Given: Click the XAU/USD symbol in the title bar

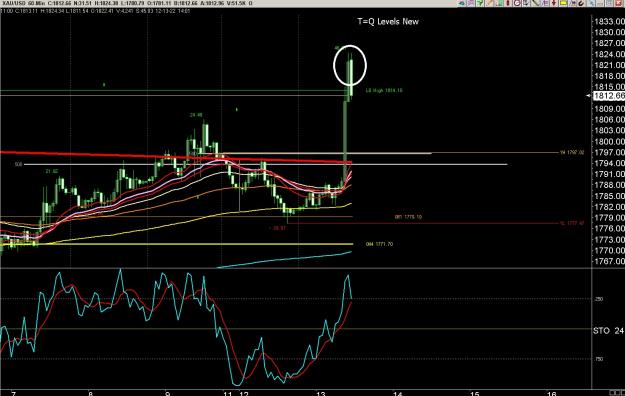Looking at the screenshot, I should tap(13, 3).
